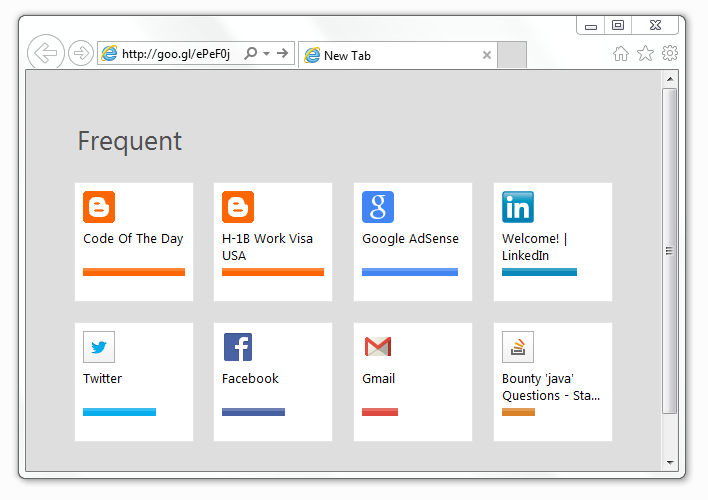The width and height of the screenshot is (708, 500).
Task: Open the Twitter tile title
Action: pyautogui.click(x=102, y=379)
